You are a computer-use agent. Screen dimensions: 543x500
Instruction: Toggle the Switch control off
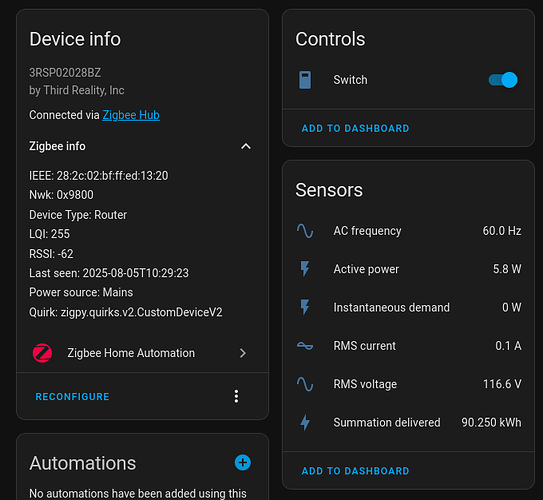click(503, 80)
